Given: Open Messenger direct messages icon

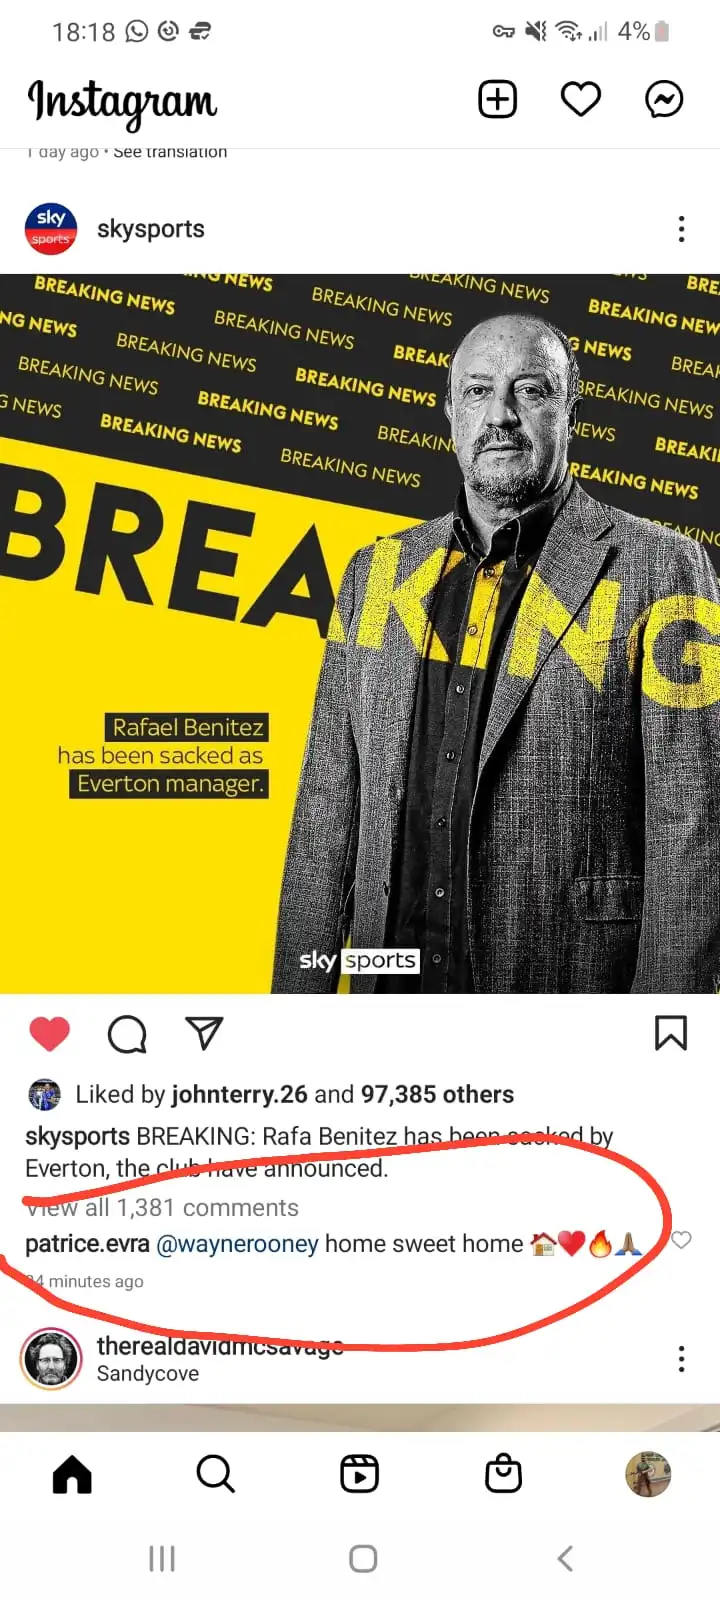Looking at the screenshot, I should coord(664,99).
